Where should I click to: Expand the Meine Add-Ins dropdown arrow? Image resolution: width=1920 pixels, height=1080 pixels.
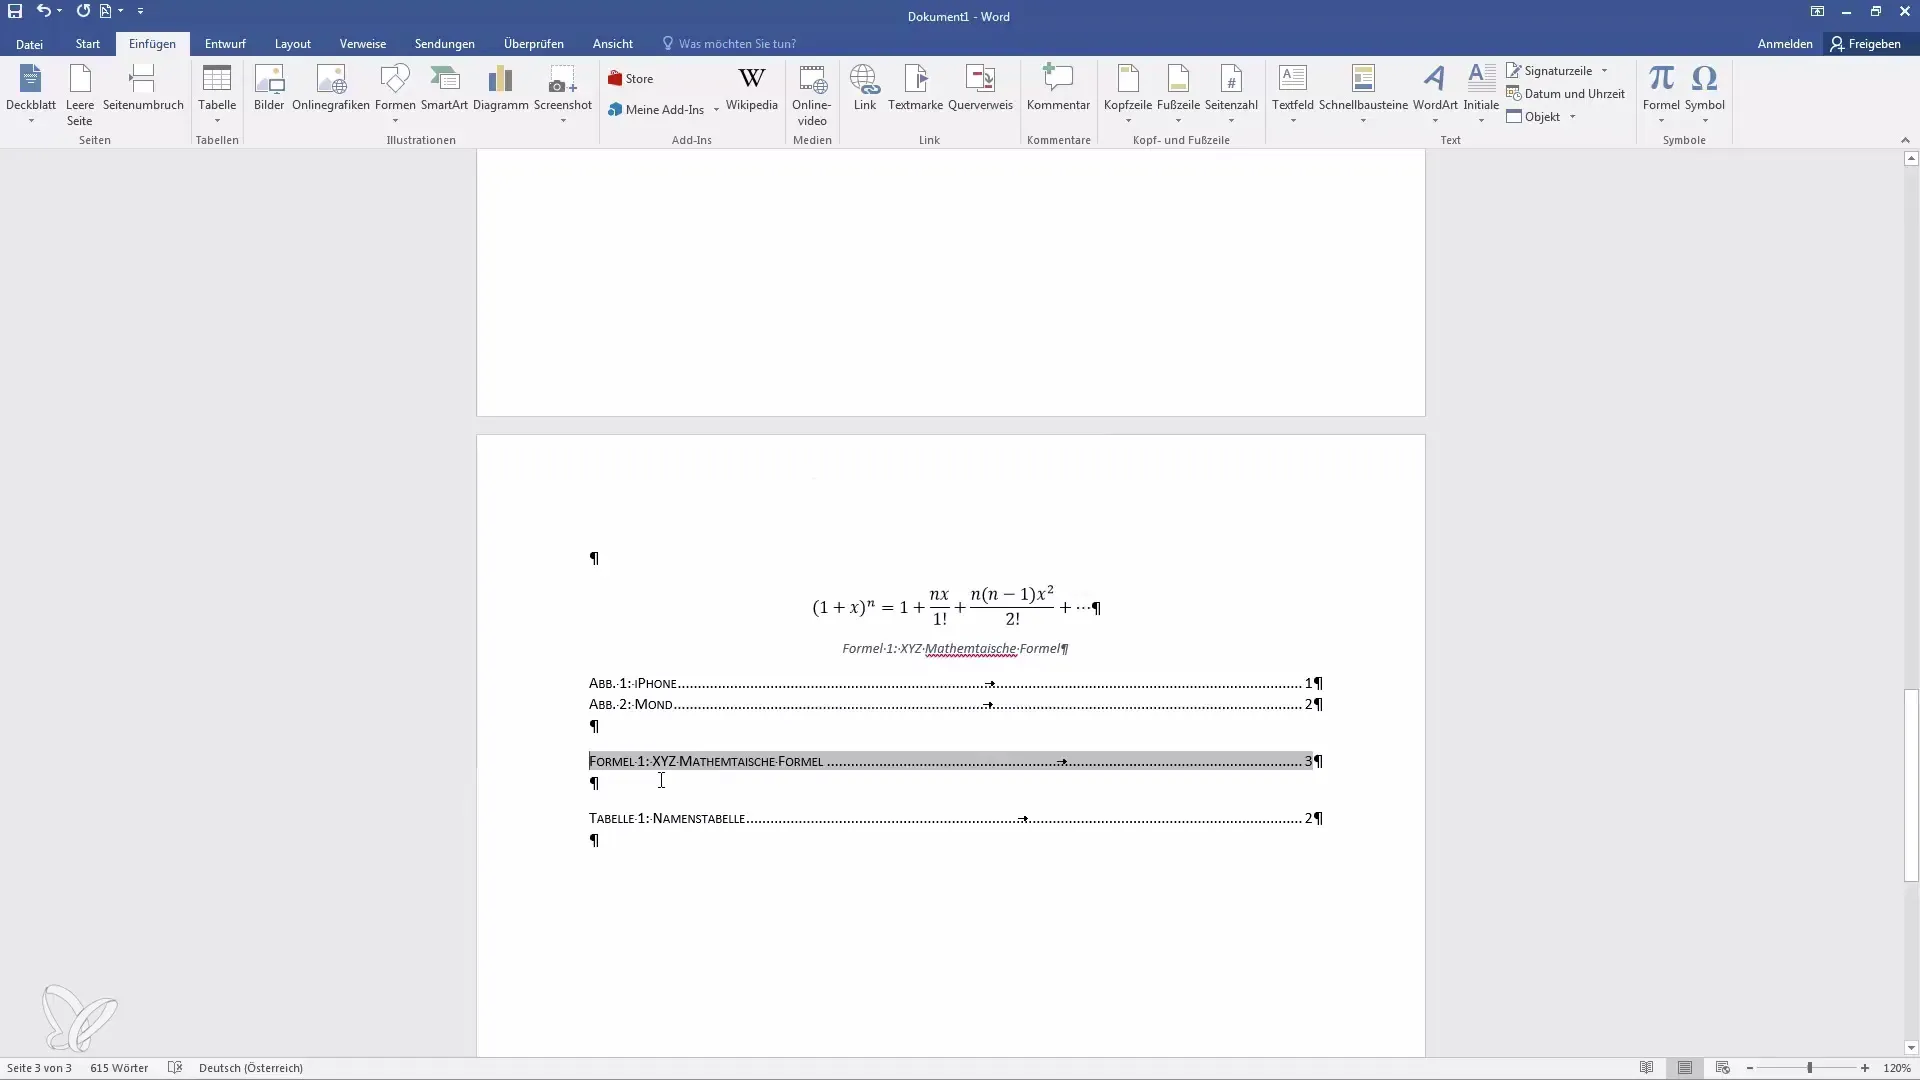[x=716, y=110]
